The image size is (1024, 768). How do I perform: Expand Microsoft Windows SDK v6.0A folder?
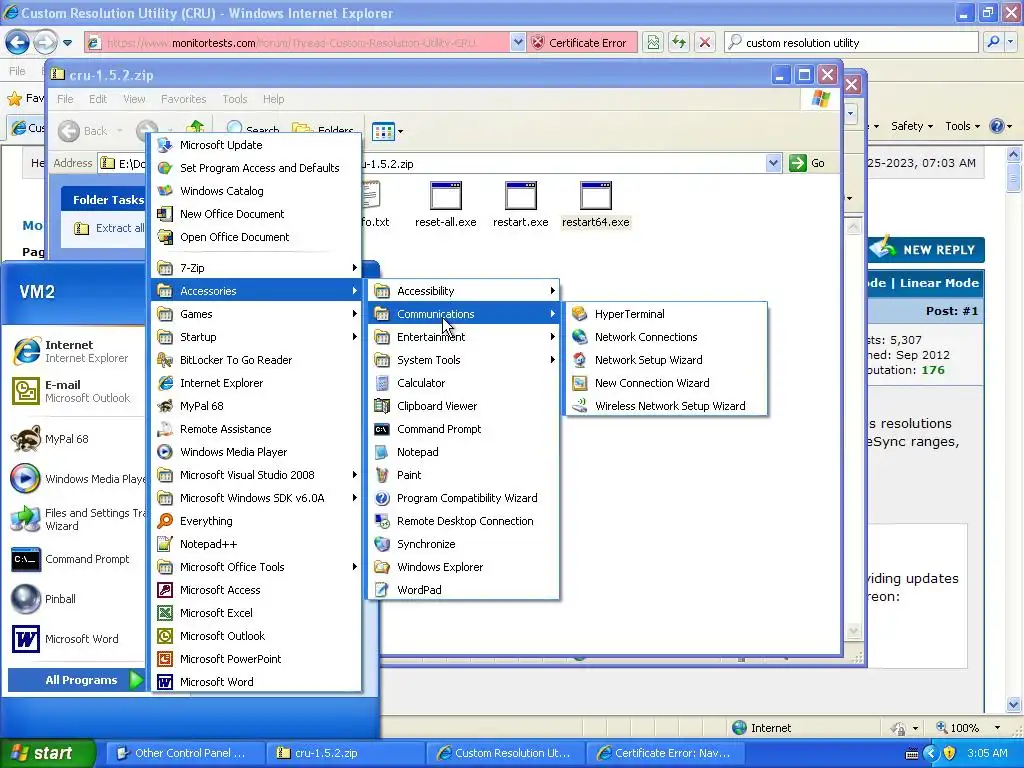click(256, 498)
